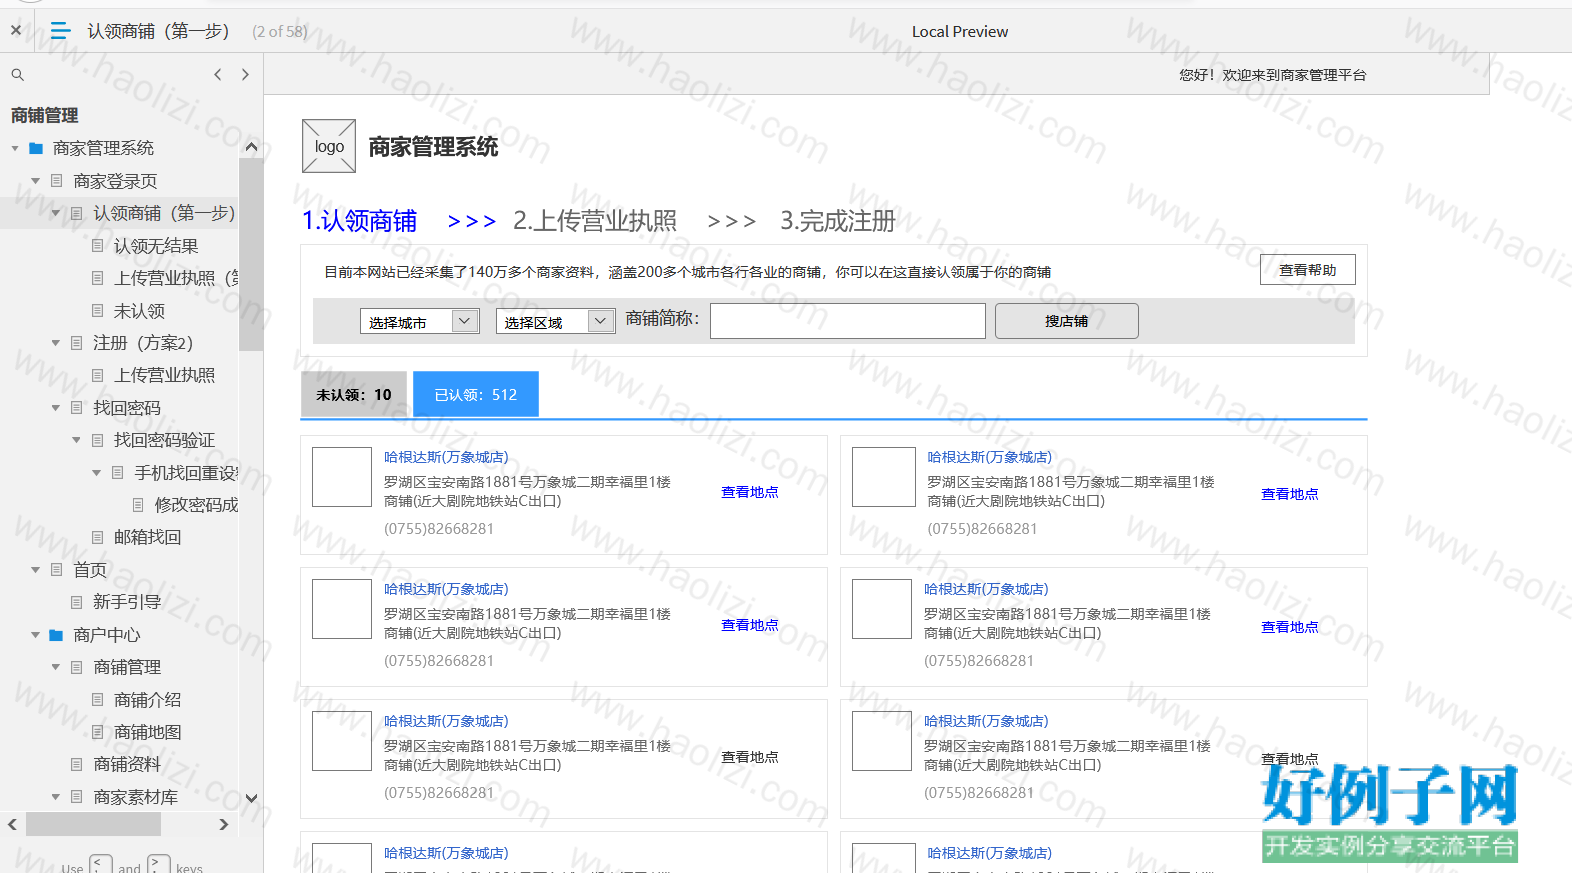The width and height of the screenshot is (1572, 873).
Task: Click thumbnail of third left shop card
Action: click(342, 741)
